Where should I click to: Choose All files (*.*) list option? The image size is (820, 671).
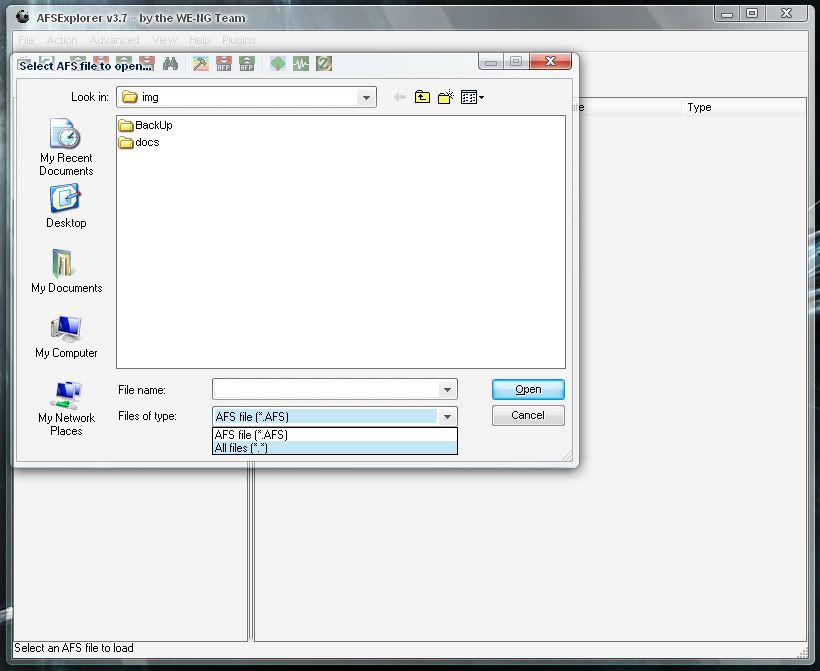tap(335, 448)
